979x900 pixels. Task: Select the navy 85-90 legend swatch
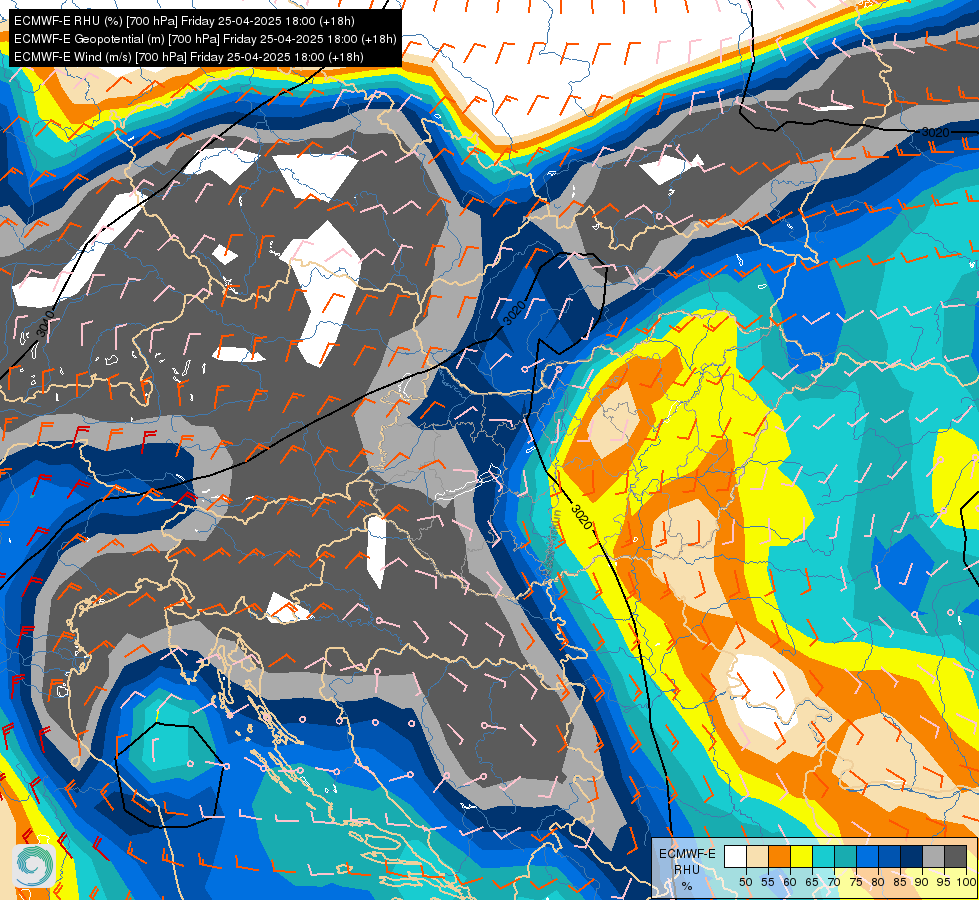(x=912, y=856)
